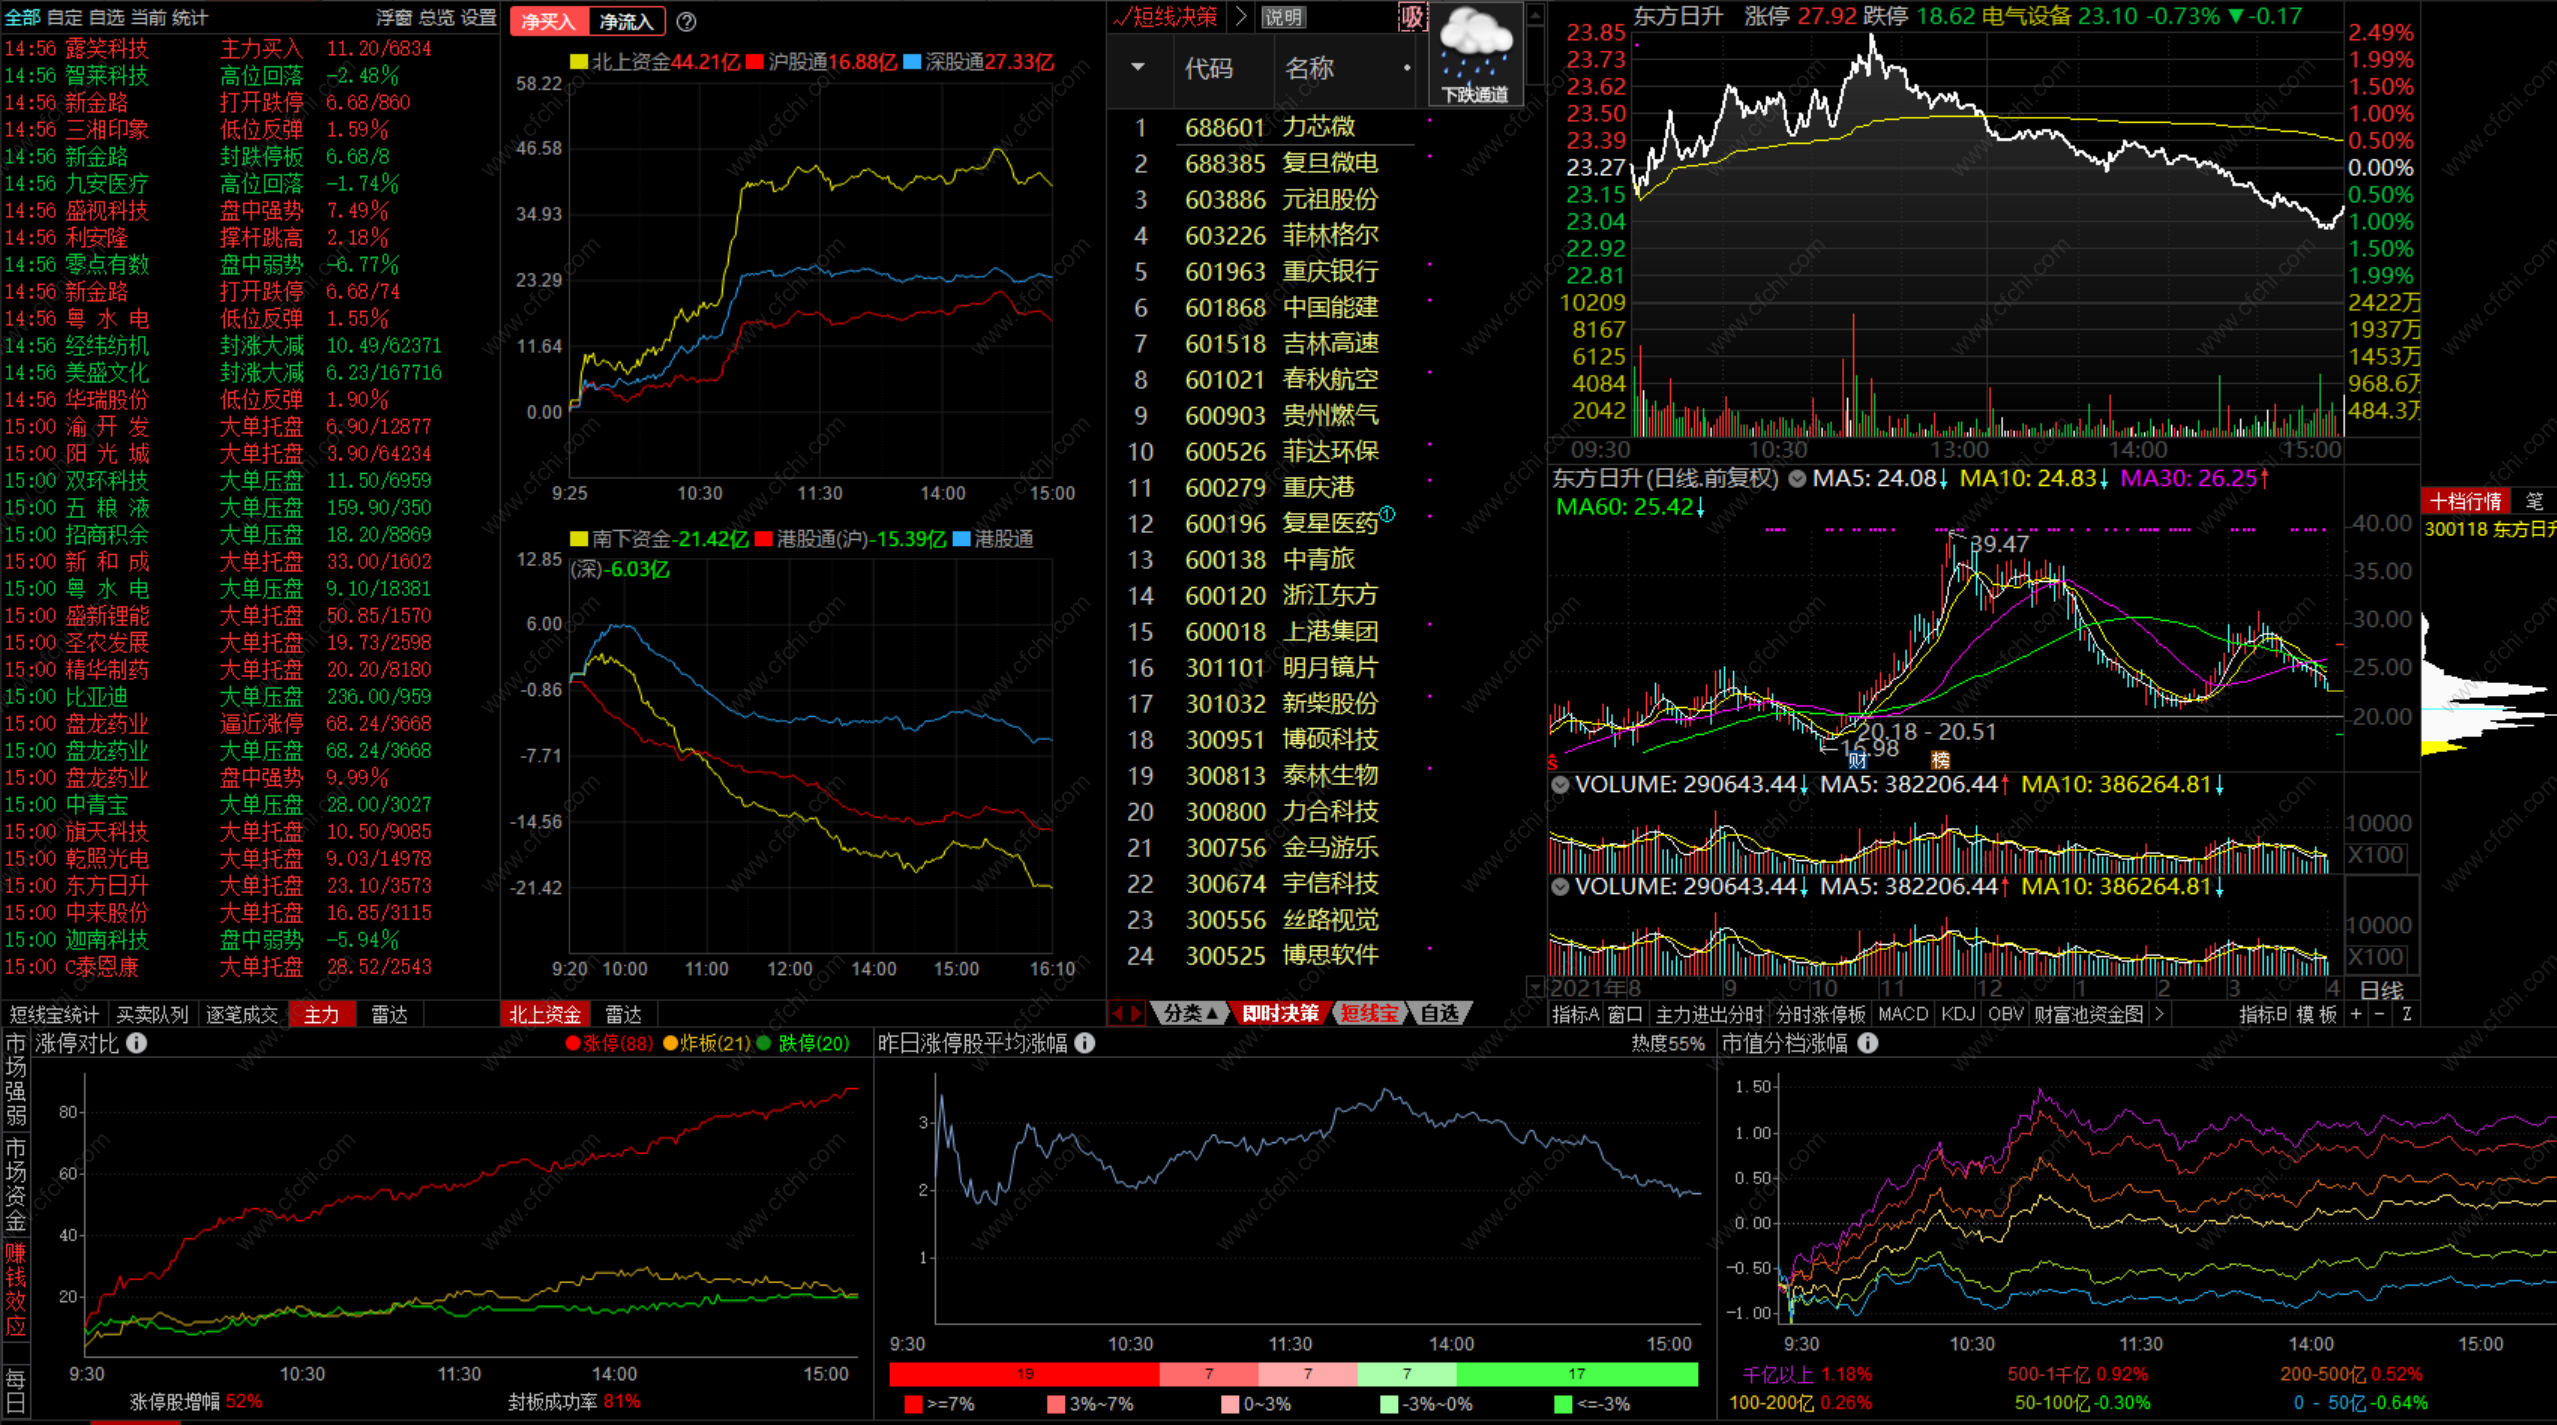Click info icon beside 昨日涨停股平均涨幅

coord(1085,1043)
